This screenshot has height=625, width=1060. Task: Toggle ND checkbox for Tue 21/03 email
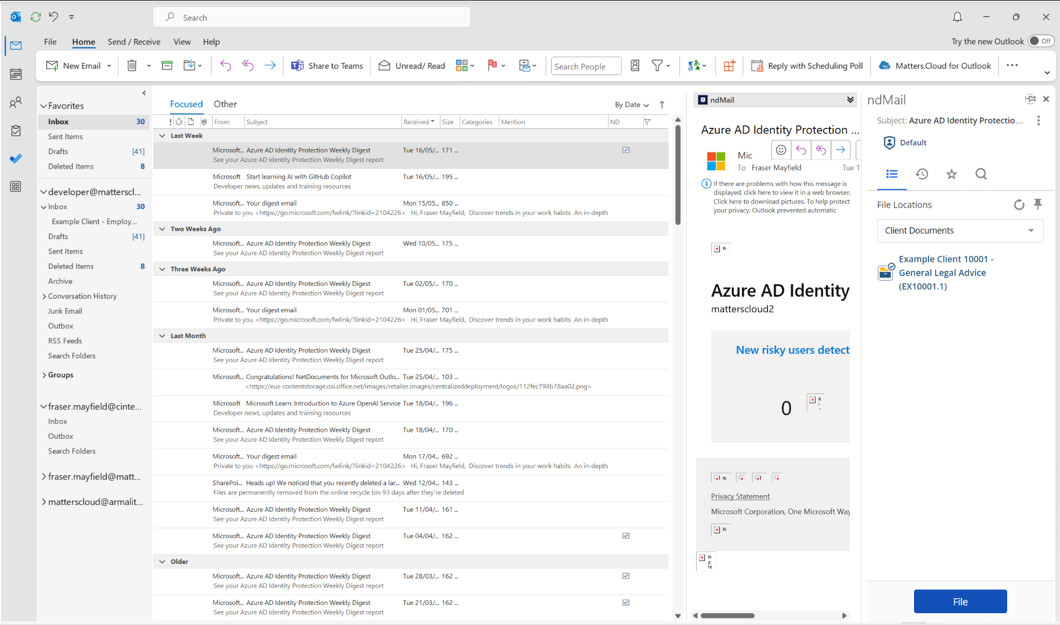(626, 603)
